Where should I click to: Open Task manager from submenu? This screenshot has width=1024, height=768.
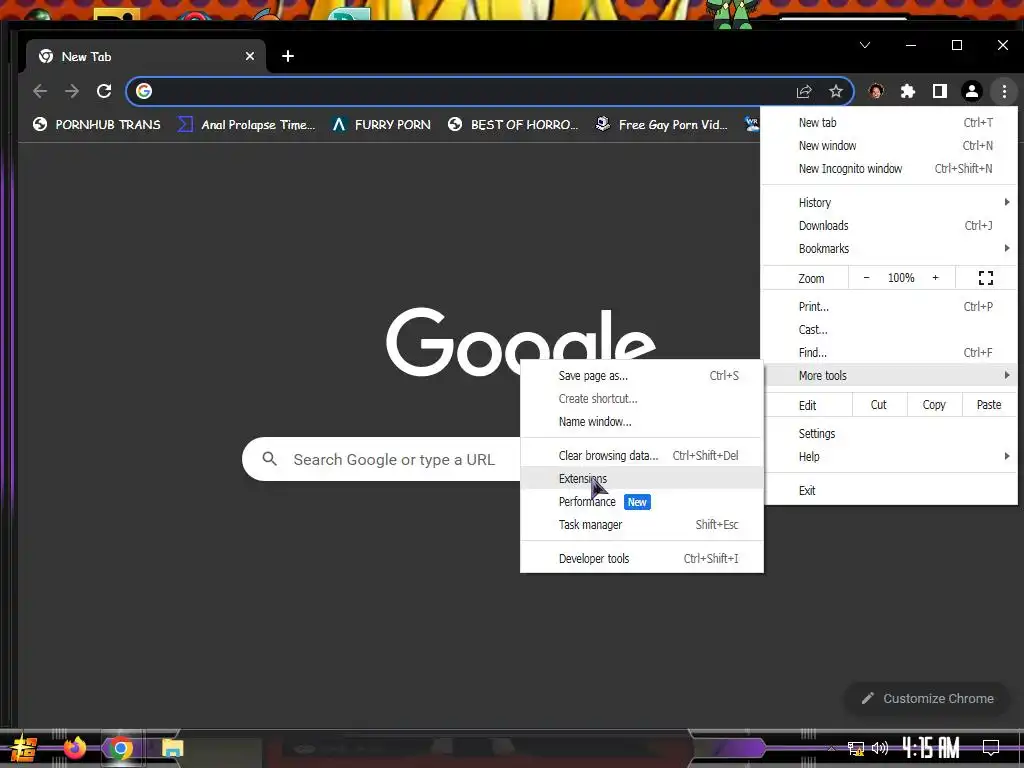pyautogui.click(x=642, y=524)
